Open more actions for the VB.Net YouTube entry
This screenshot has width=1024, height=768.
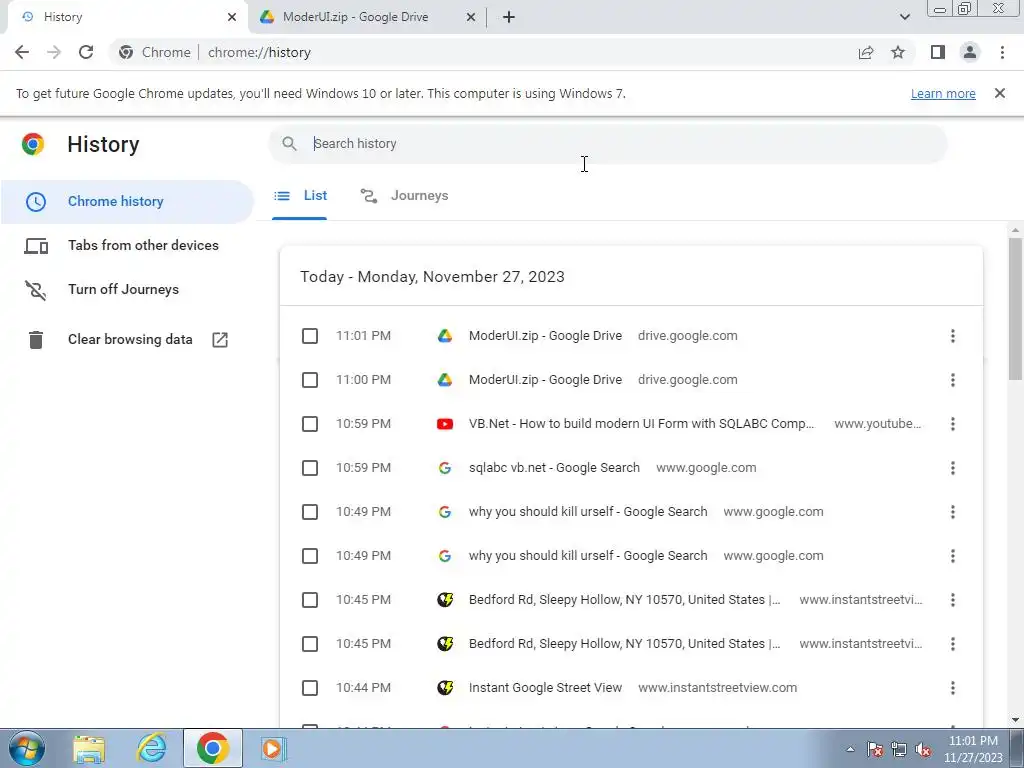[953, 424]
